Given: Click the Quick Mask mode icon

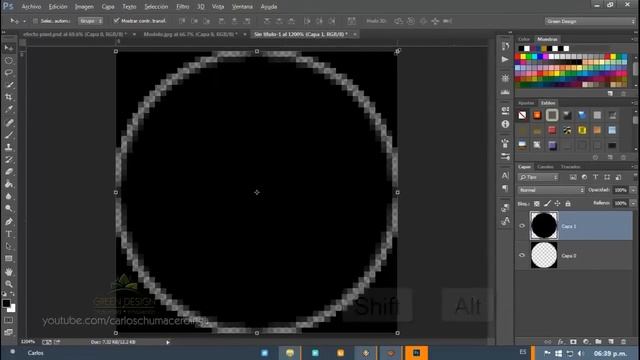Looking at the screenshot, I should (x=9, y=320).
